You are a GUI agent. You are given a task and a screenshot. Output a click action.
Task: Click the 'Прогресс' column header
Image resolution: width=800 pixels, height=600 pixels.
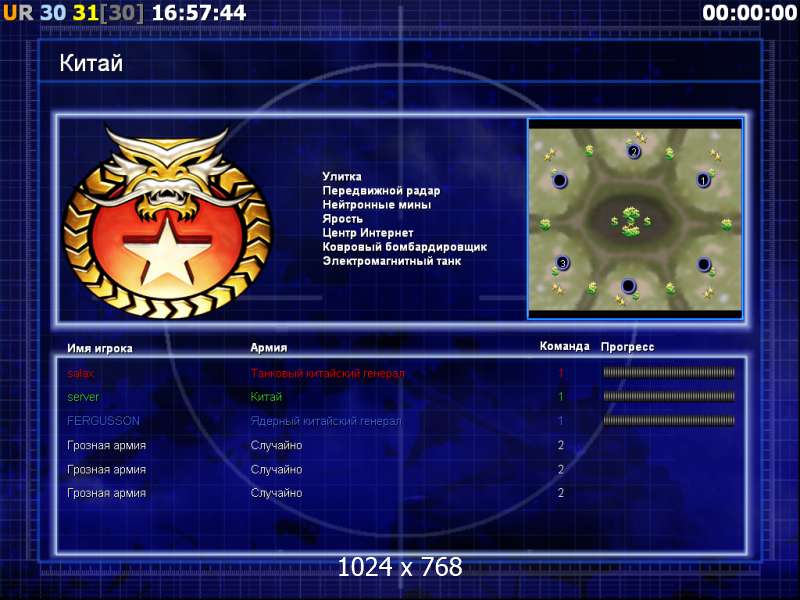pos(627,347)
